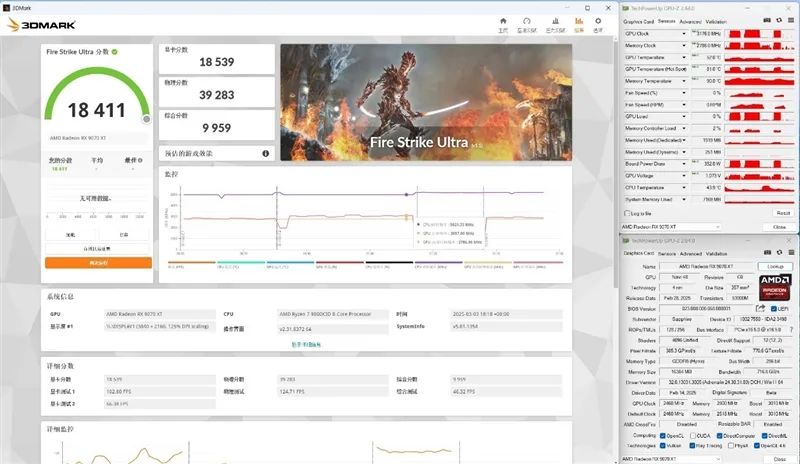This screenshot has width=800, height=464.
Task: Switch to Advanced tab in upper GPU-Z window
Action: [690, 21]
